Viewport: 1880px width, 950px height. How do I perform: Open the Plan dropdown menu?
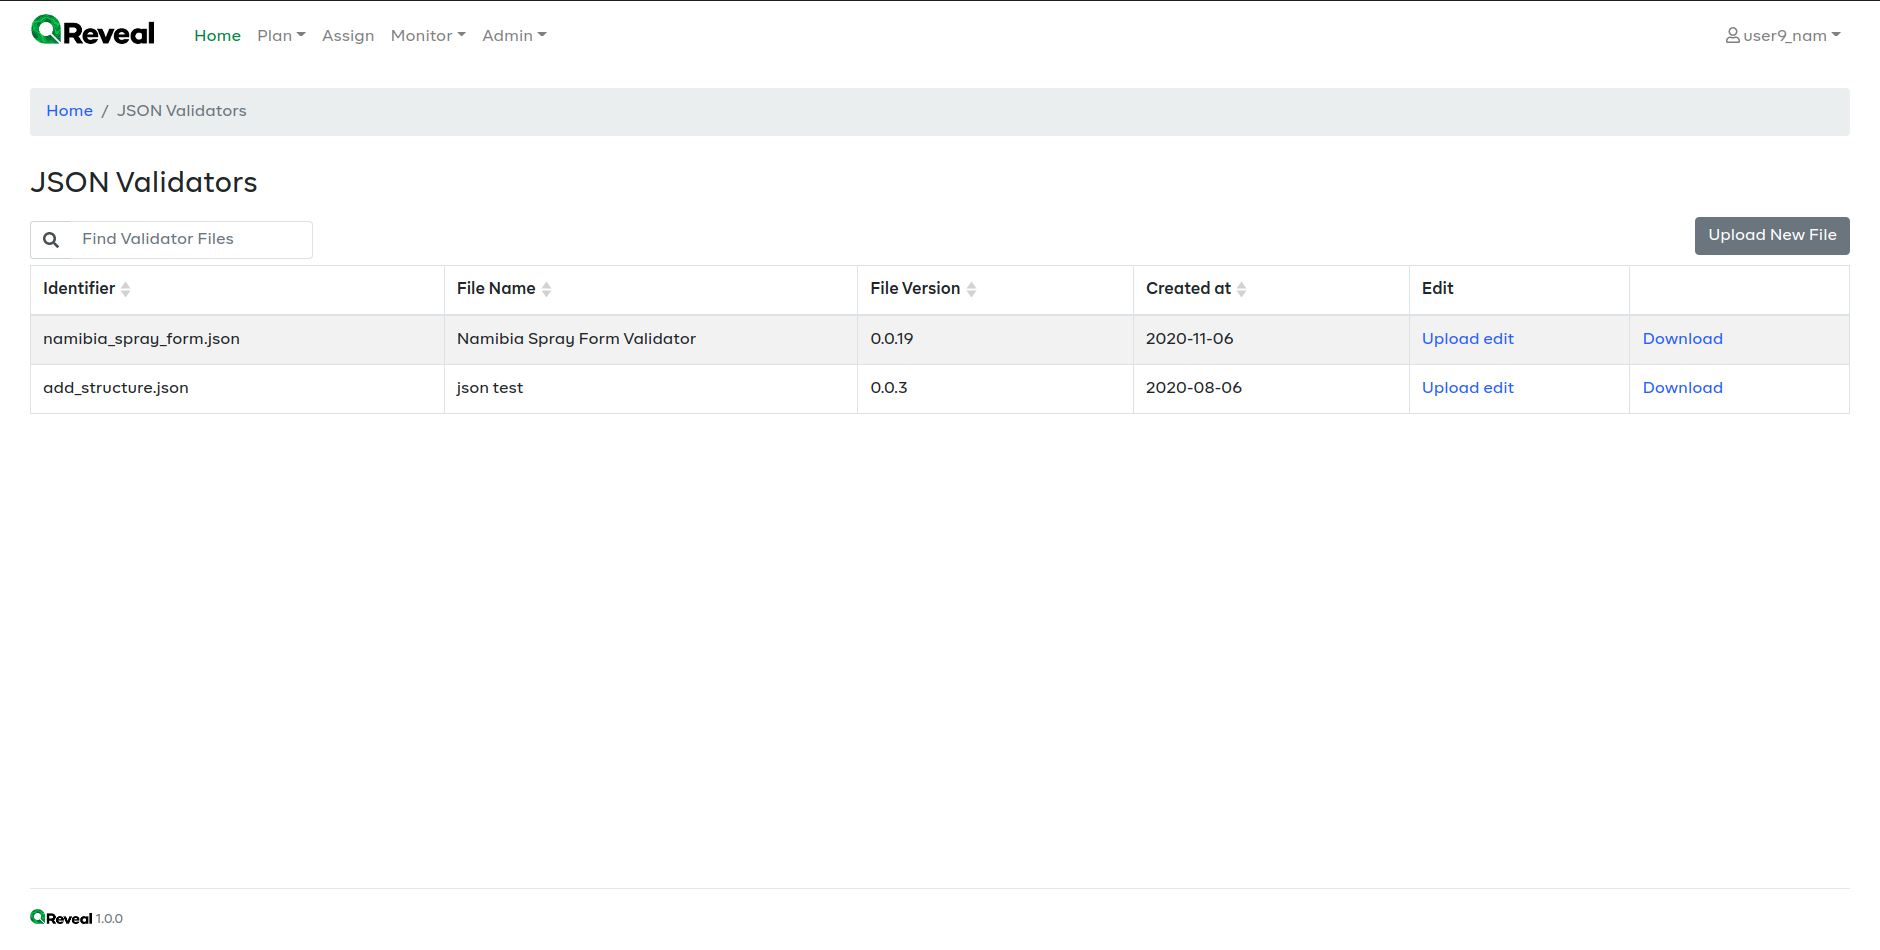(281, 35)
